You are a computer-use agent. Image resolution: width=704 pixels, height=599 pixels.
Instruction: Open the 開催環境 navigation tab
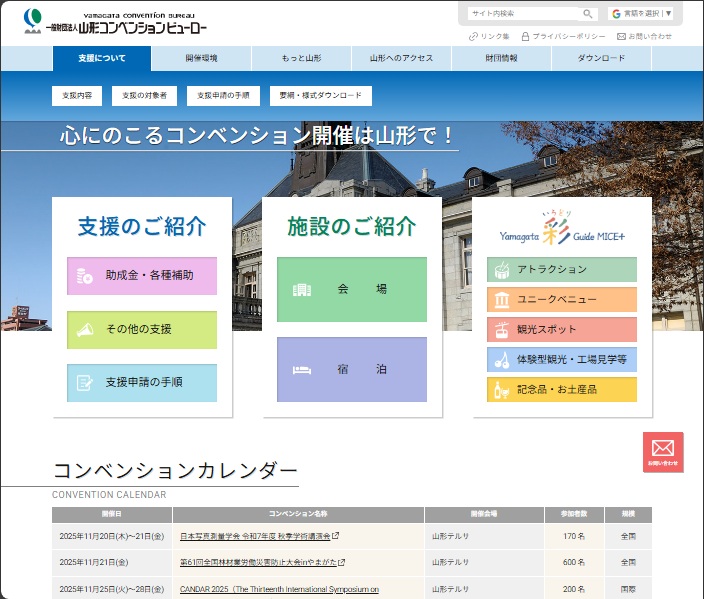click(x=201, y=58)
